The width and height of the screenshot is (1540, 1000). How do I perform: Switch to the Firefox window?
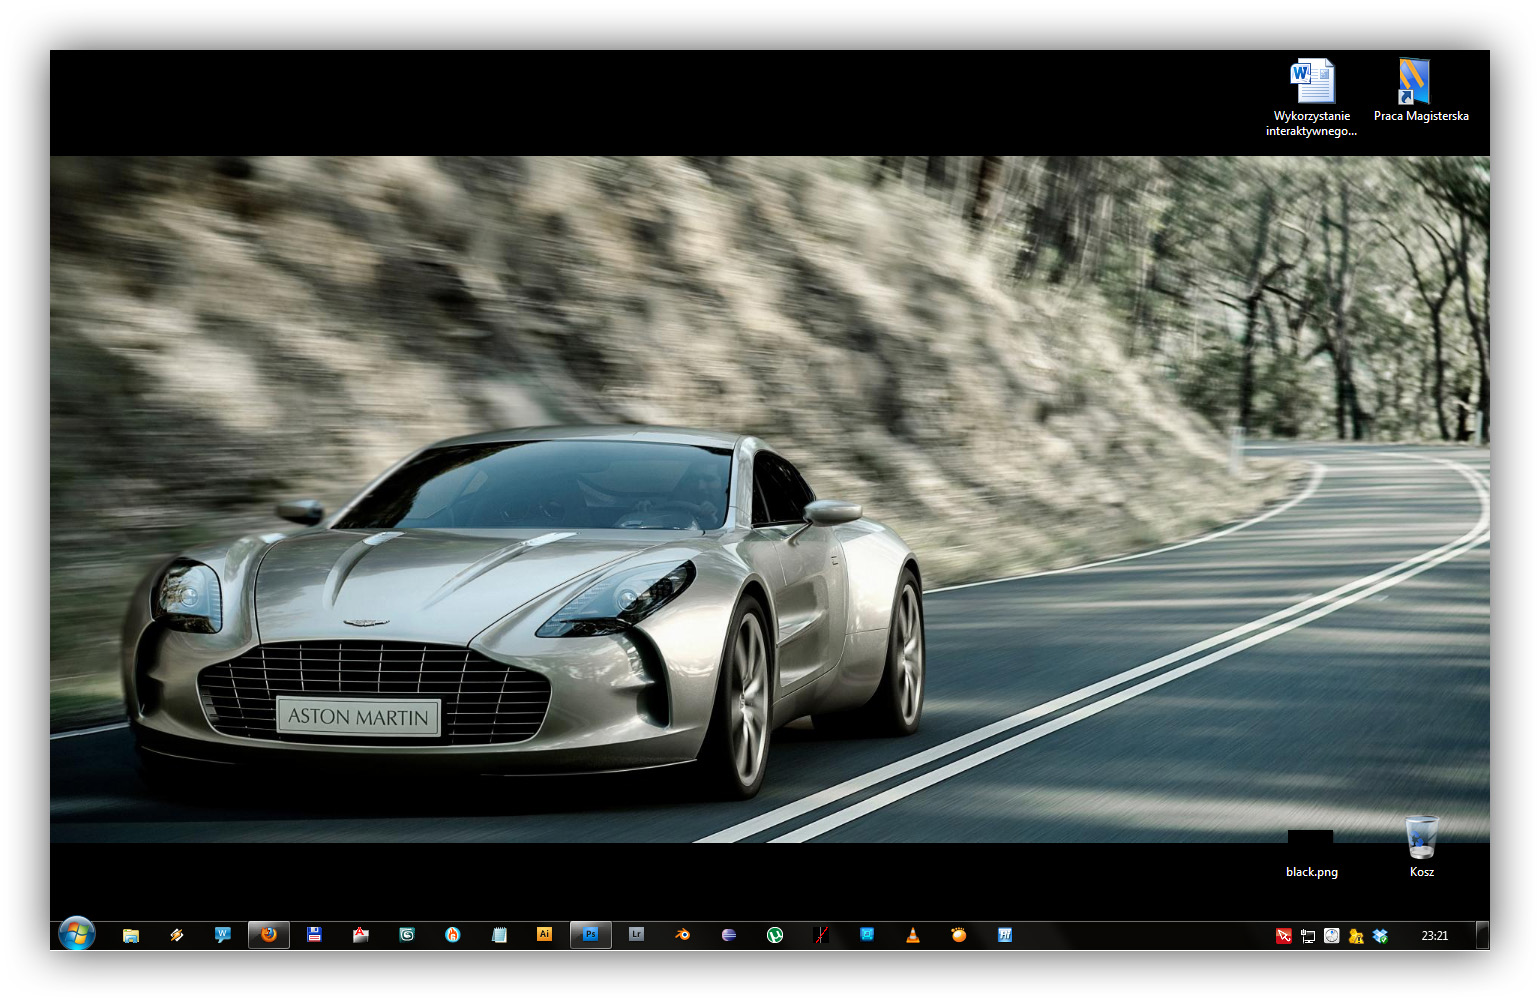269,935
